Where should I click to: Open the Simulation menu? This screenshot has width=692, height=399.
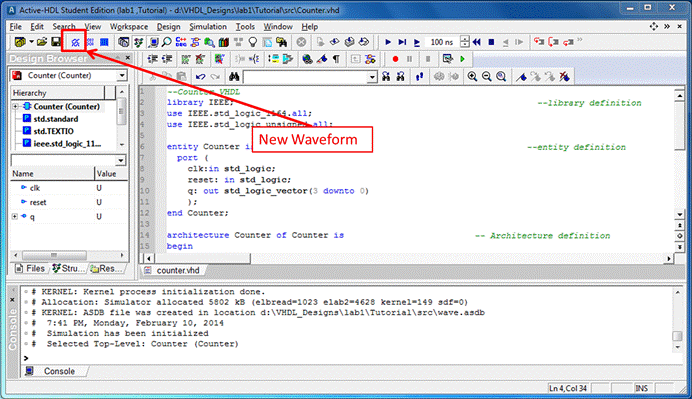tap(208, 27)
